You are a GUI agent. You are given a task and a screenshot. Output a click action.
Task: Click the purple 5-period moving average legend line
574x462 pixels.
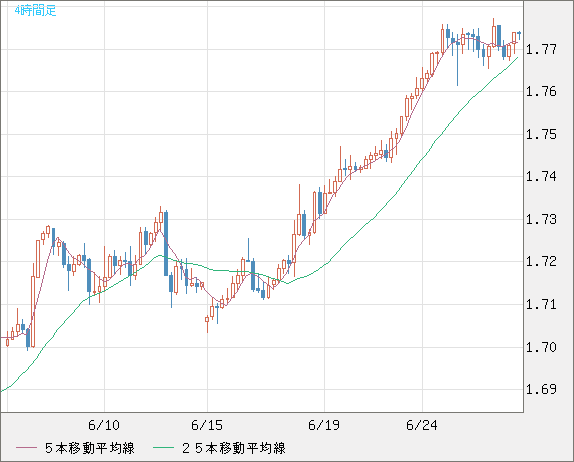[26, 448]
